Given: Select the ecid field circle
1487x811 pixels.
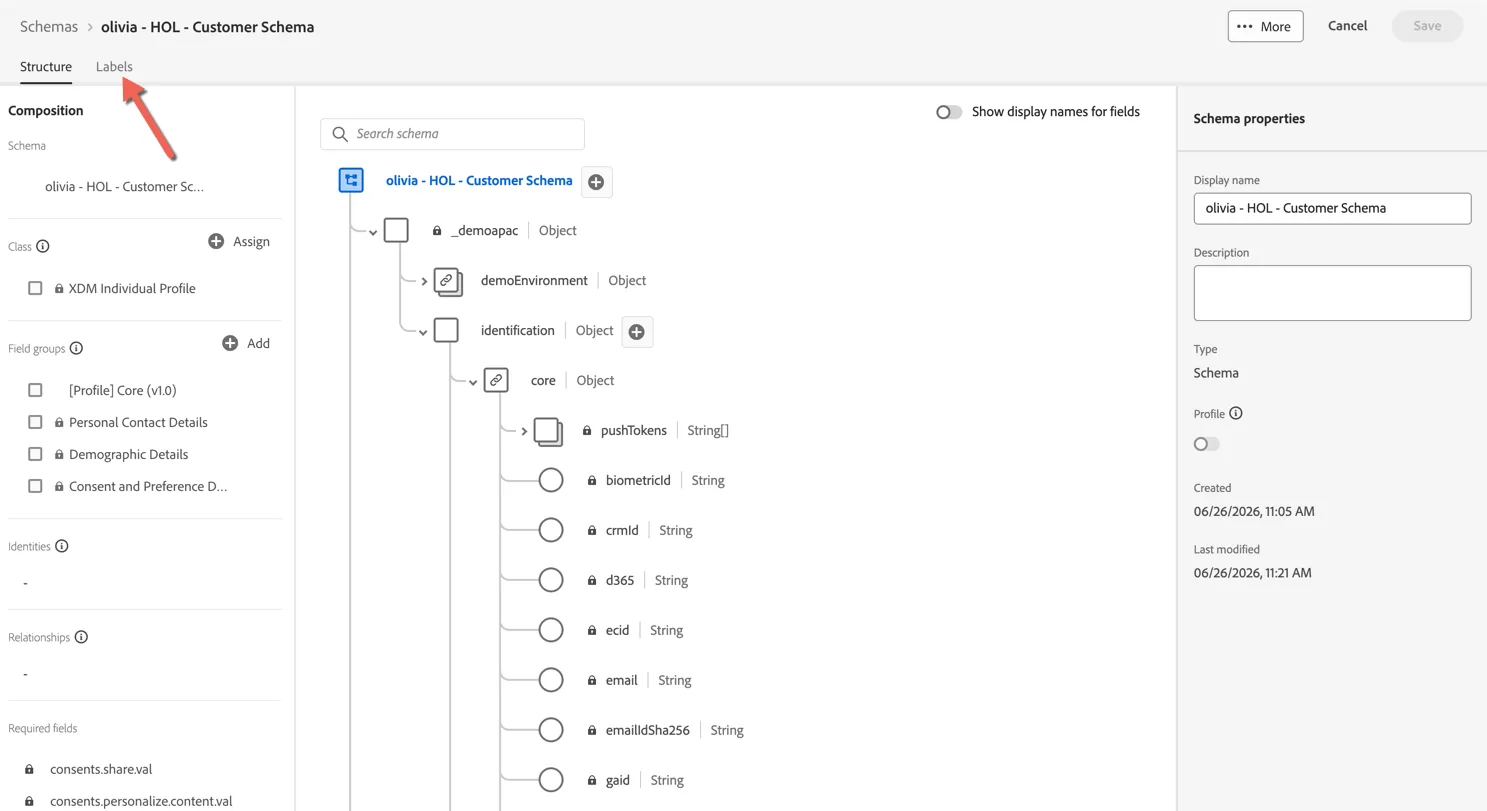Looking at the screenshot, I should coord(551,630).
